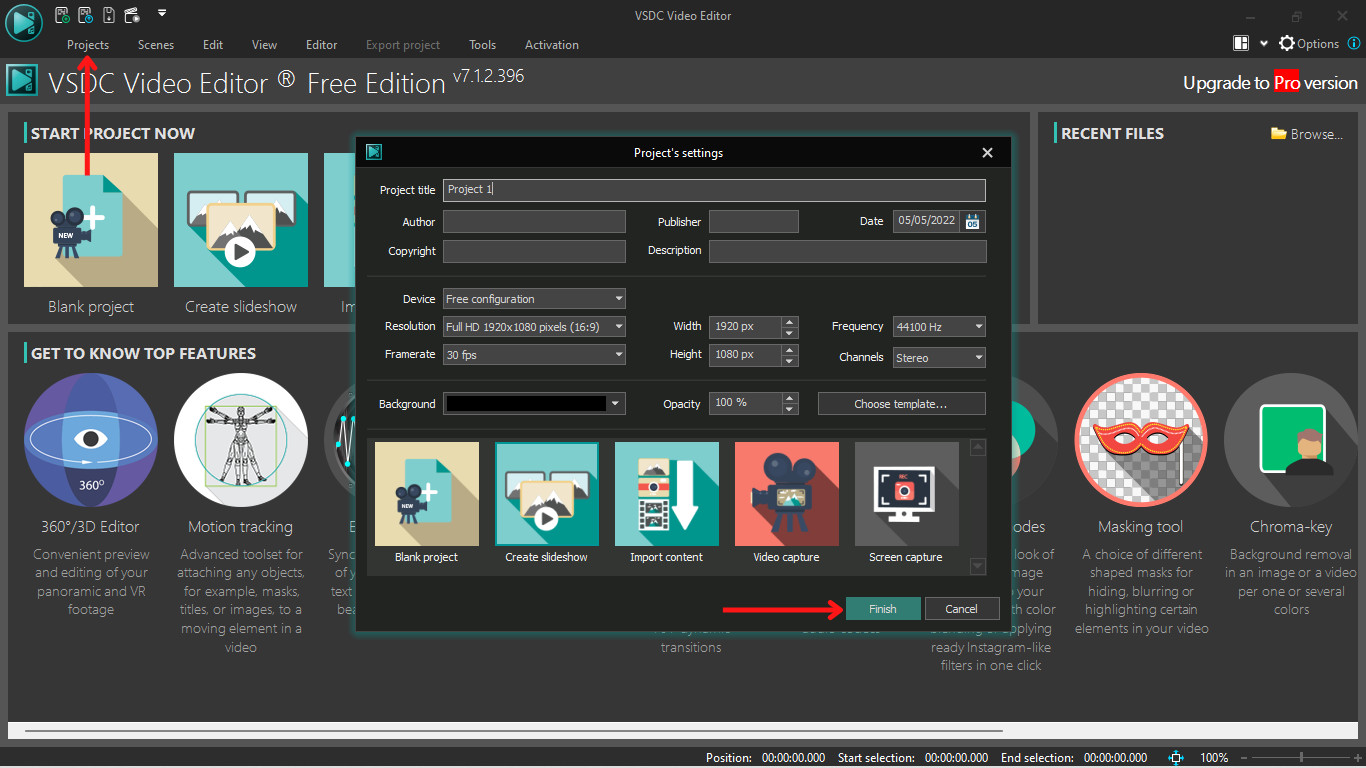Open the Chroma-key feature icon

[x=1291, y=441]
